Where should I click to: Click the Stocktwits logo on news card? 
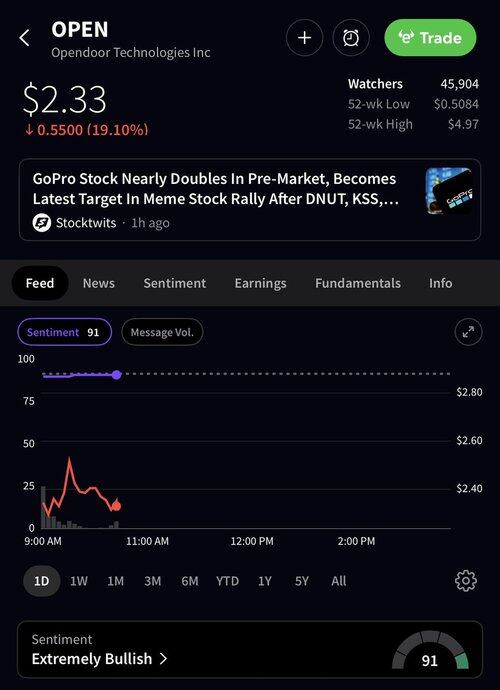[x=42, y=223]
